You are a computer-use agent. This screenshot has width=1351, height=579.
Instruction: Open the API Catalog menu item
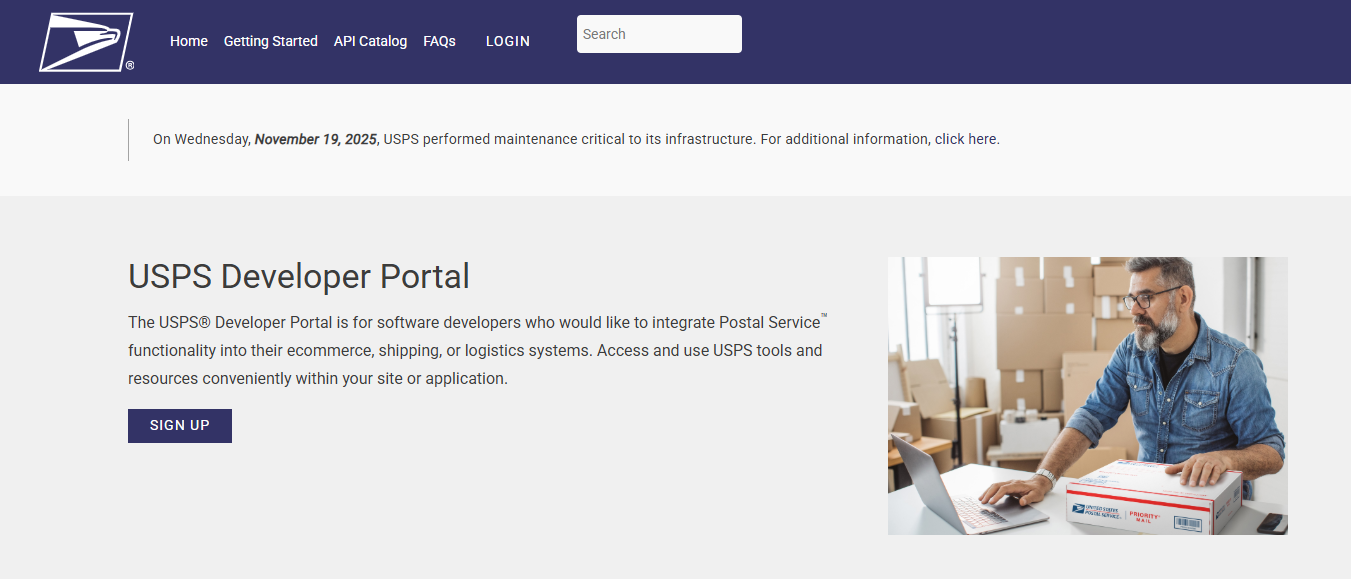point(370,41)
